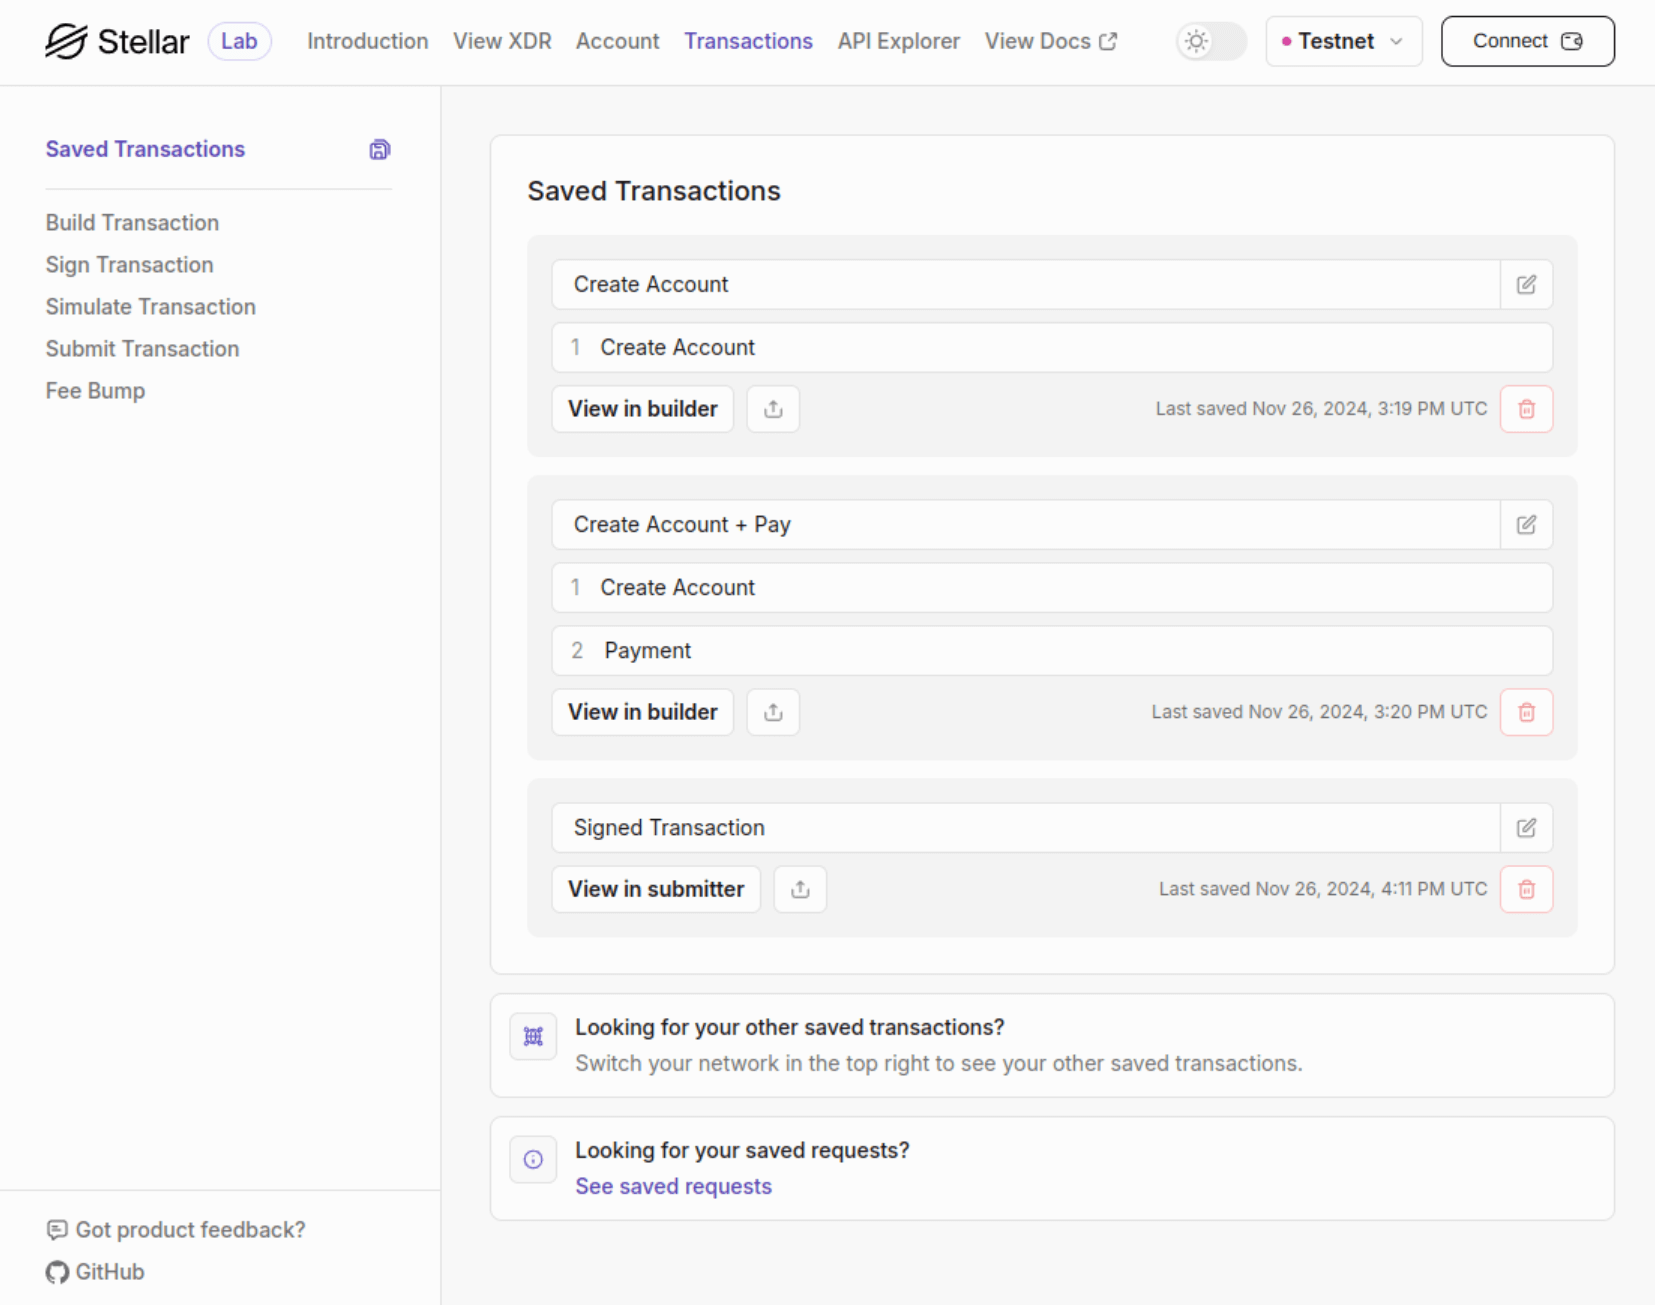
Task: Edit name of Create Account + Pay
Action: [x=1526, y=525]
